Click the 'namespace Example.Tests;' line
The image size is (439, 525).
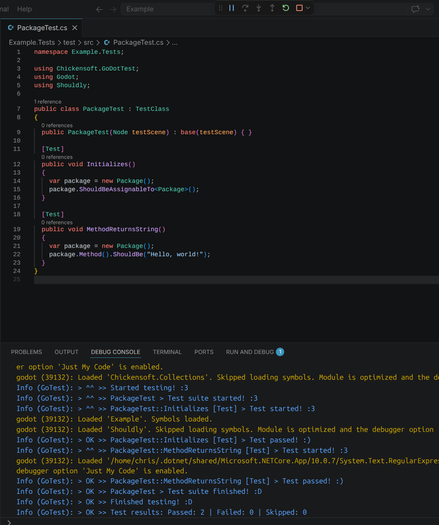coord(79,52)
